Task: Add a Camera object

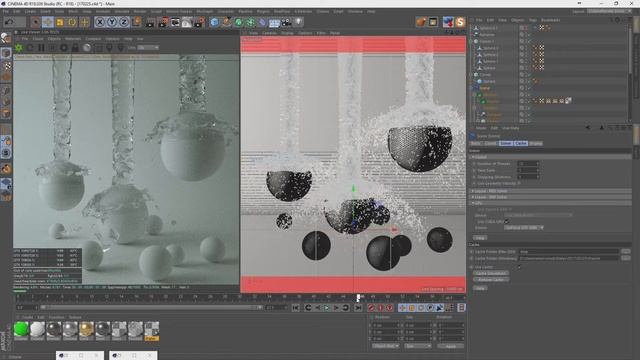Action: [x=287, y=22]
